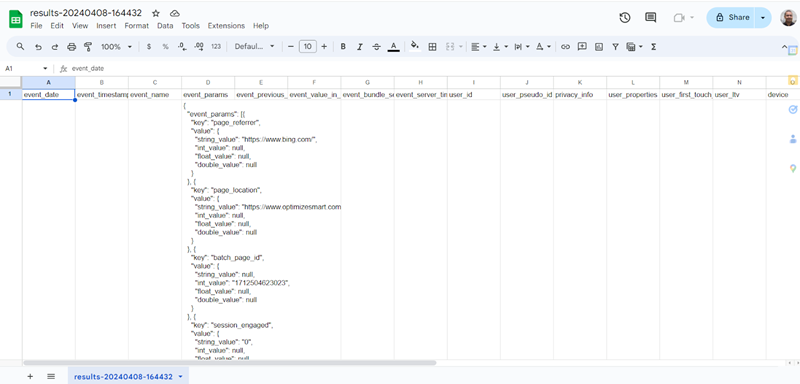
Task: Open the Default font dropdown
Action: pyautogui.click(x=254, y=47)
